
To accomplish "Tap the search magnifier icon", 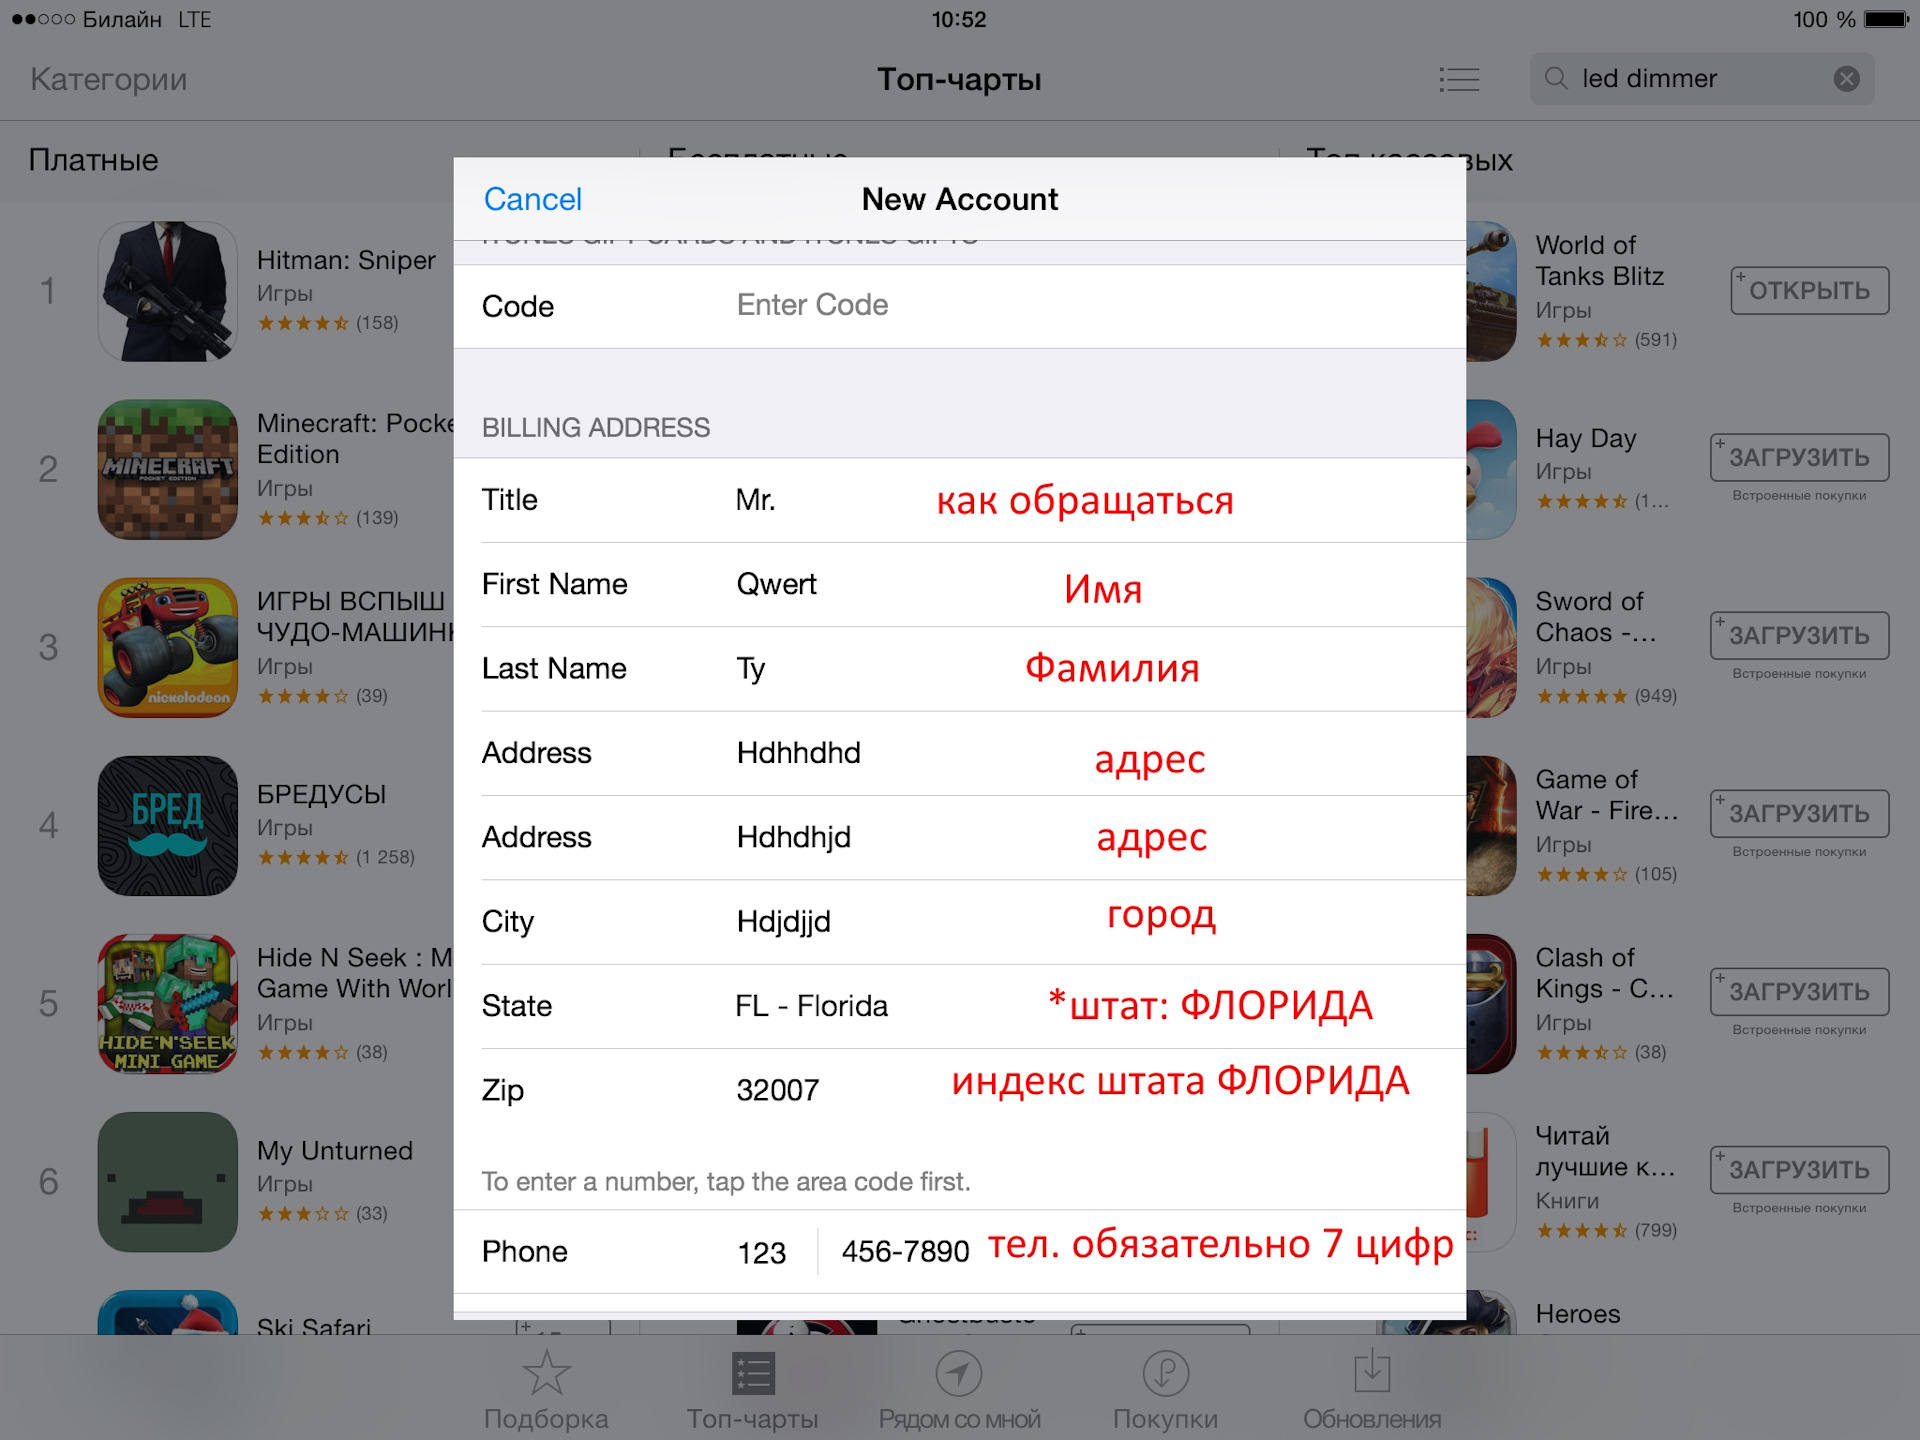I will tap(1556, 79).
